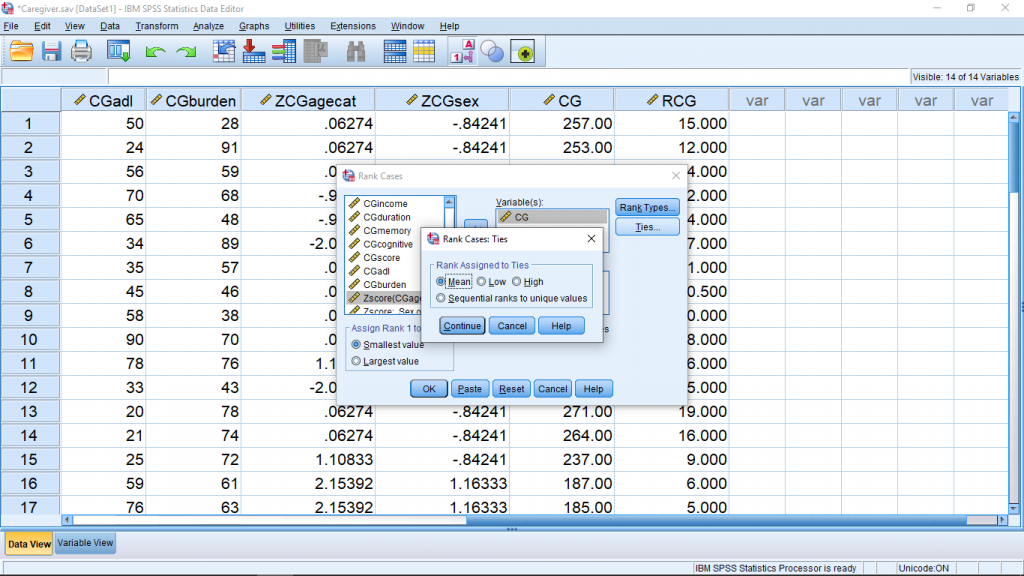Select the Mean radio button for ties
The image size is (1024, 576).
pos(441,281)
